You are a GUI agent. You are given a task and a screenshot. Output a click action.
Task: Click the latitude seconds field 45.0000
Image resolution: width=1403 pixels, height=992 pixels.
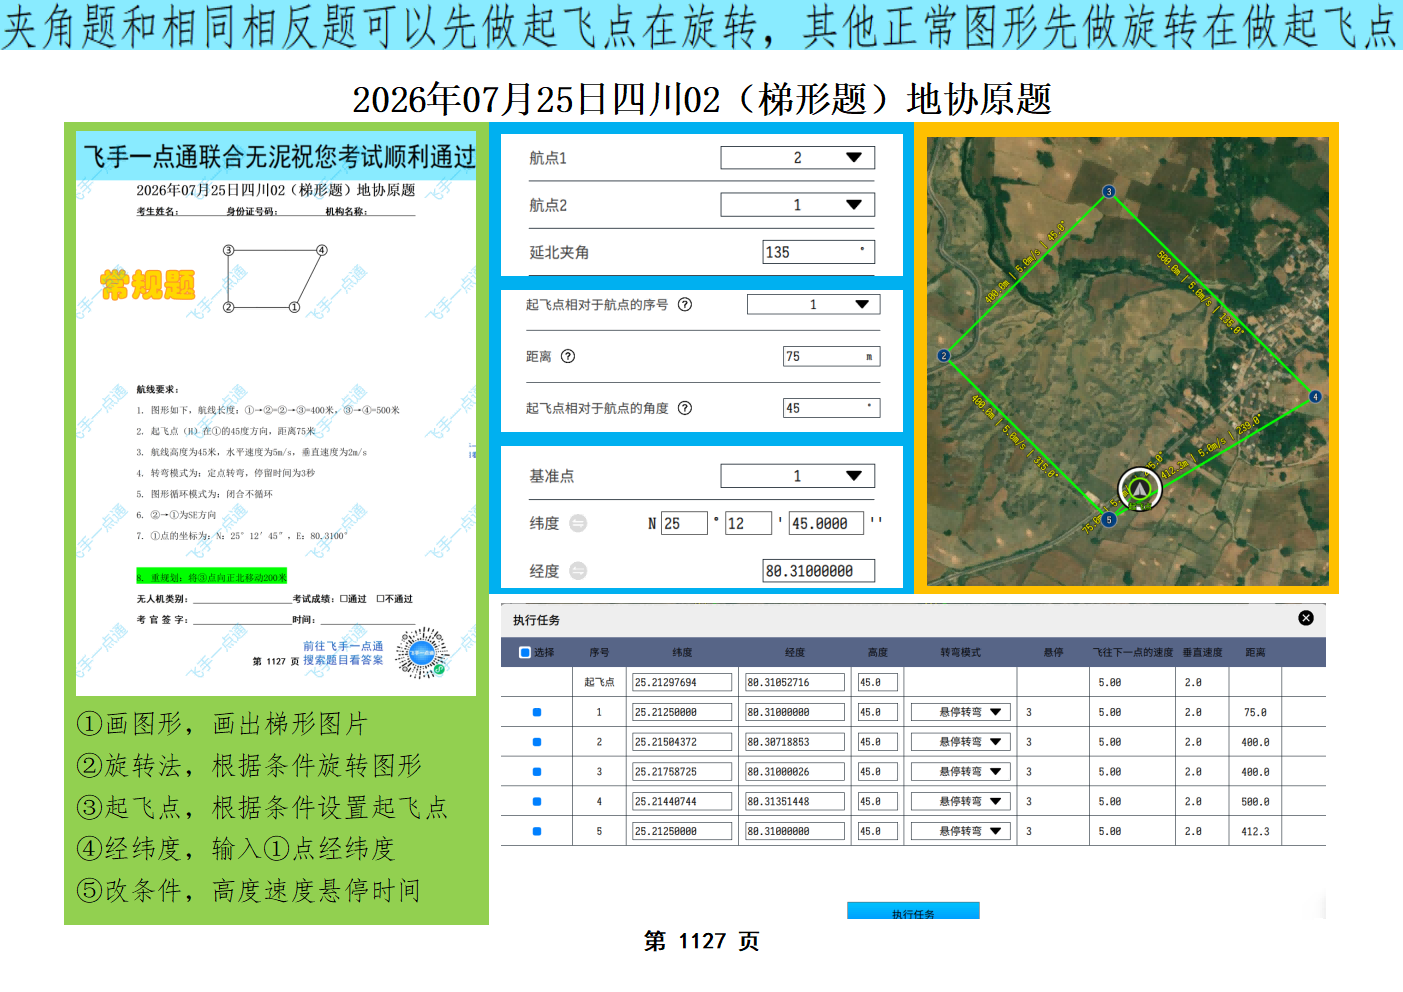[826, 523]
